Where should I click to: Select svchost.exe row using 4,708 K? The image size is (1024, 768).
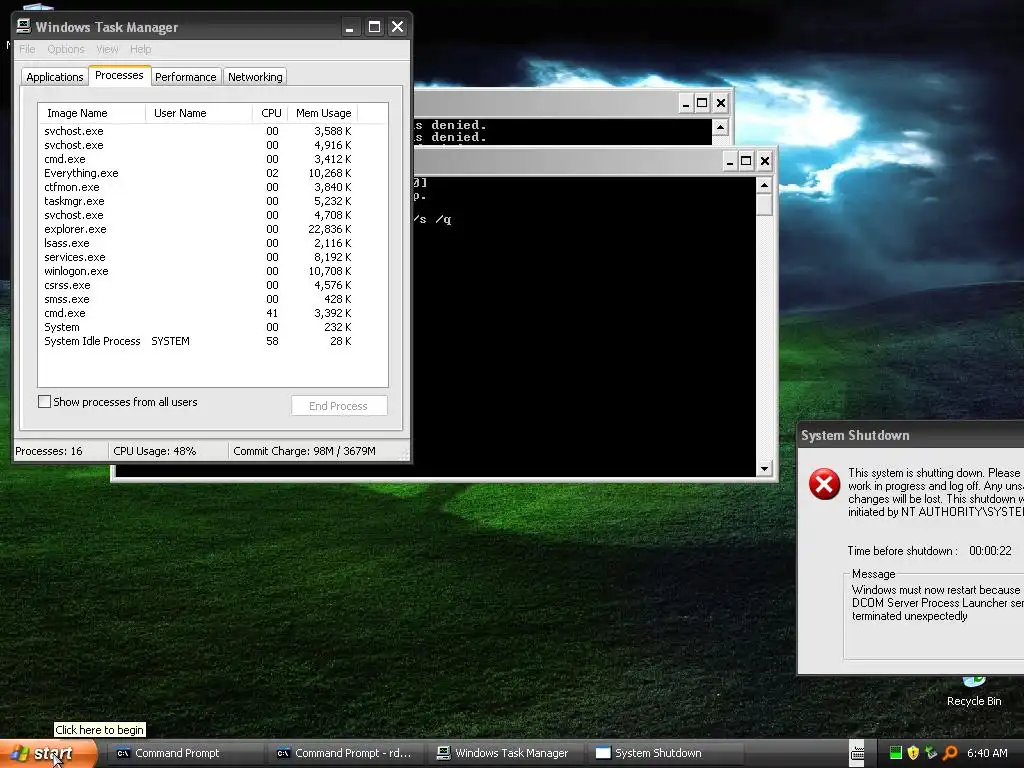(199, 215)
